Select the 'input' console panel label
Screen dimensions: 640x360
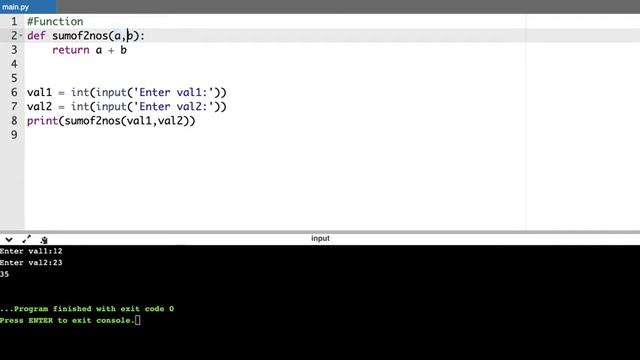pyautogui.click(x=320, y=238)
